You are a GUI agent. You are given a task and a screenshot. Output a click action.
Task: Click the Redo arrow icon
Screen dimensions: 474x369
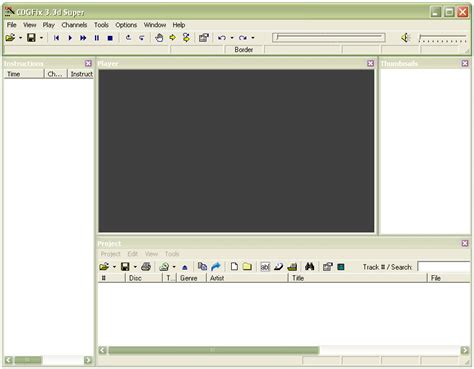click(243, 38)
